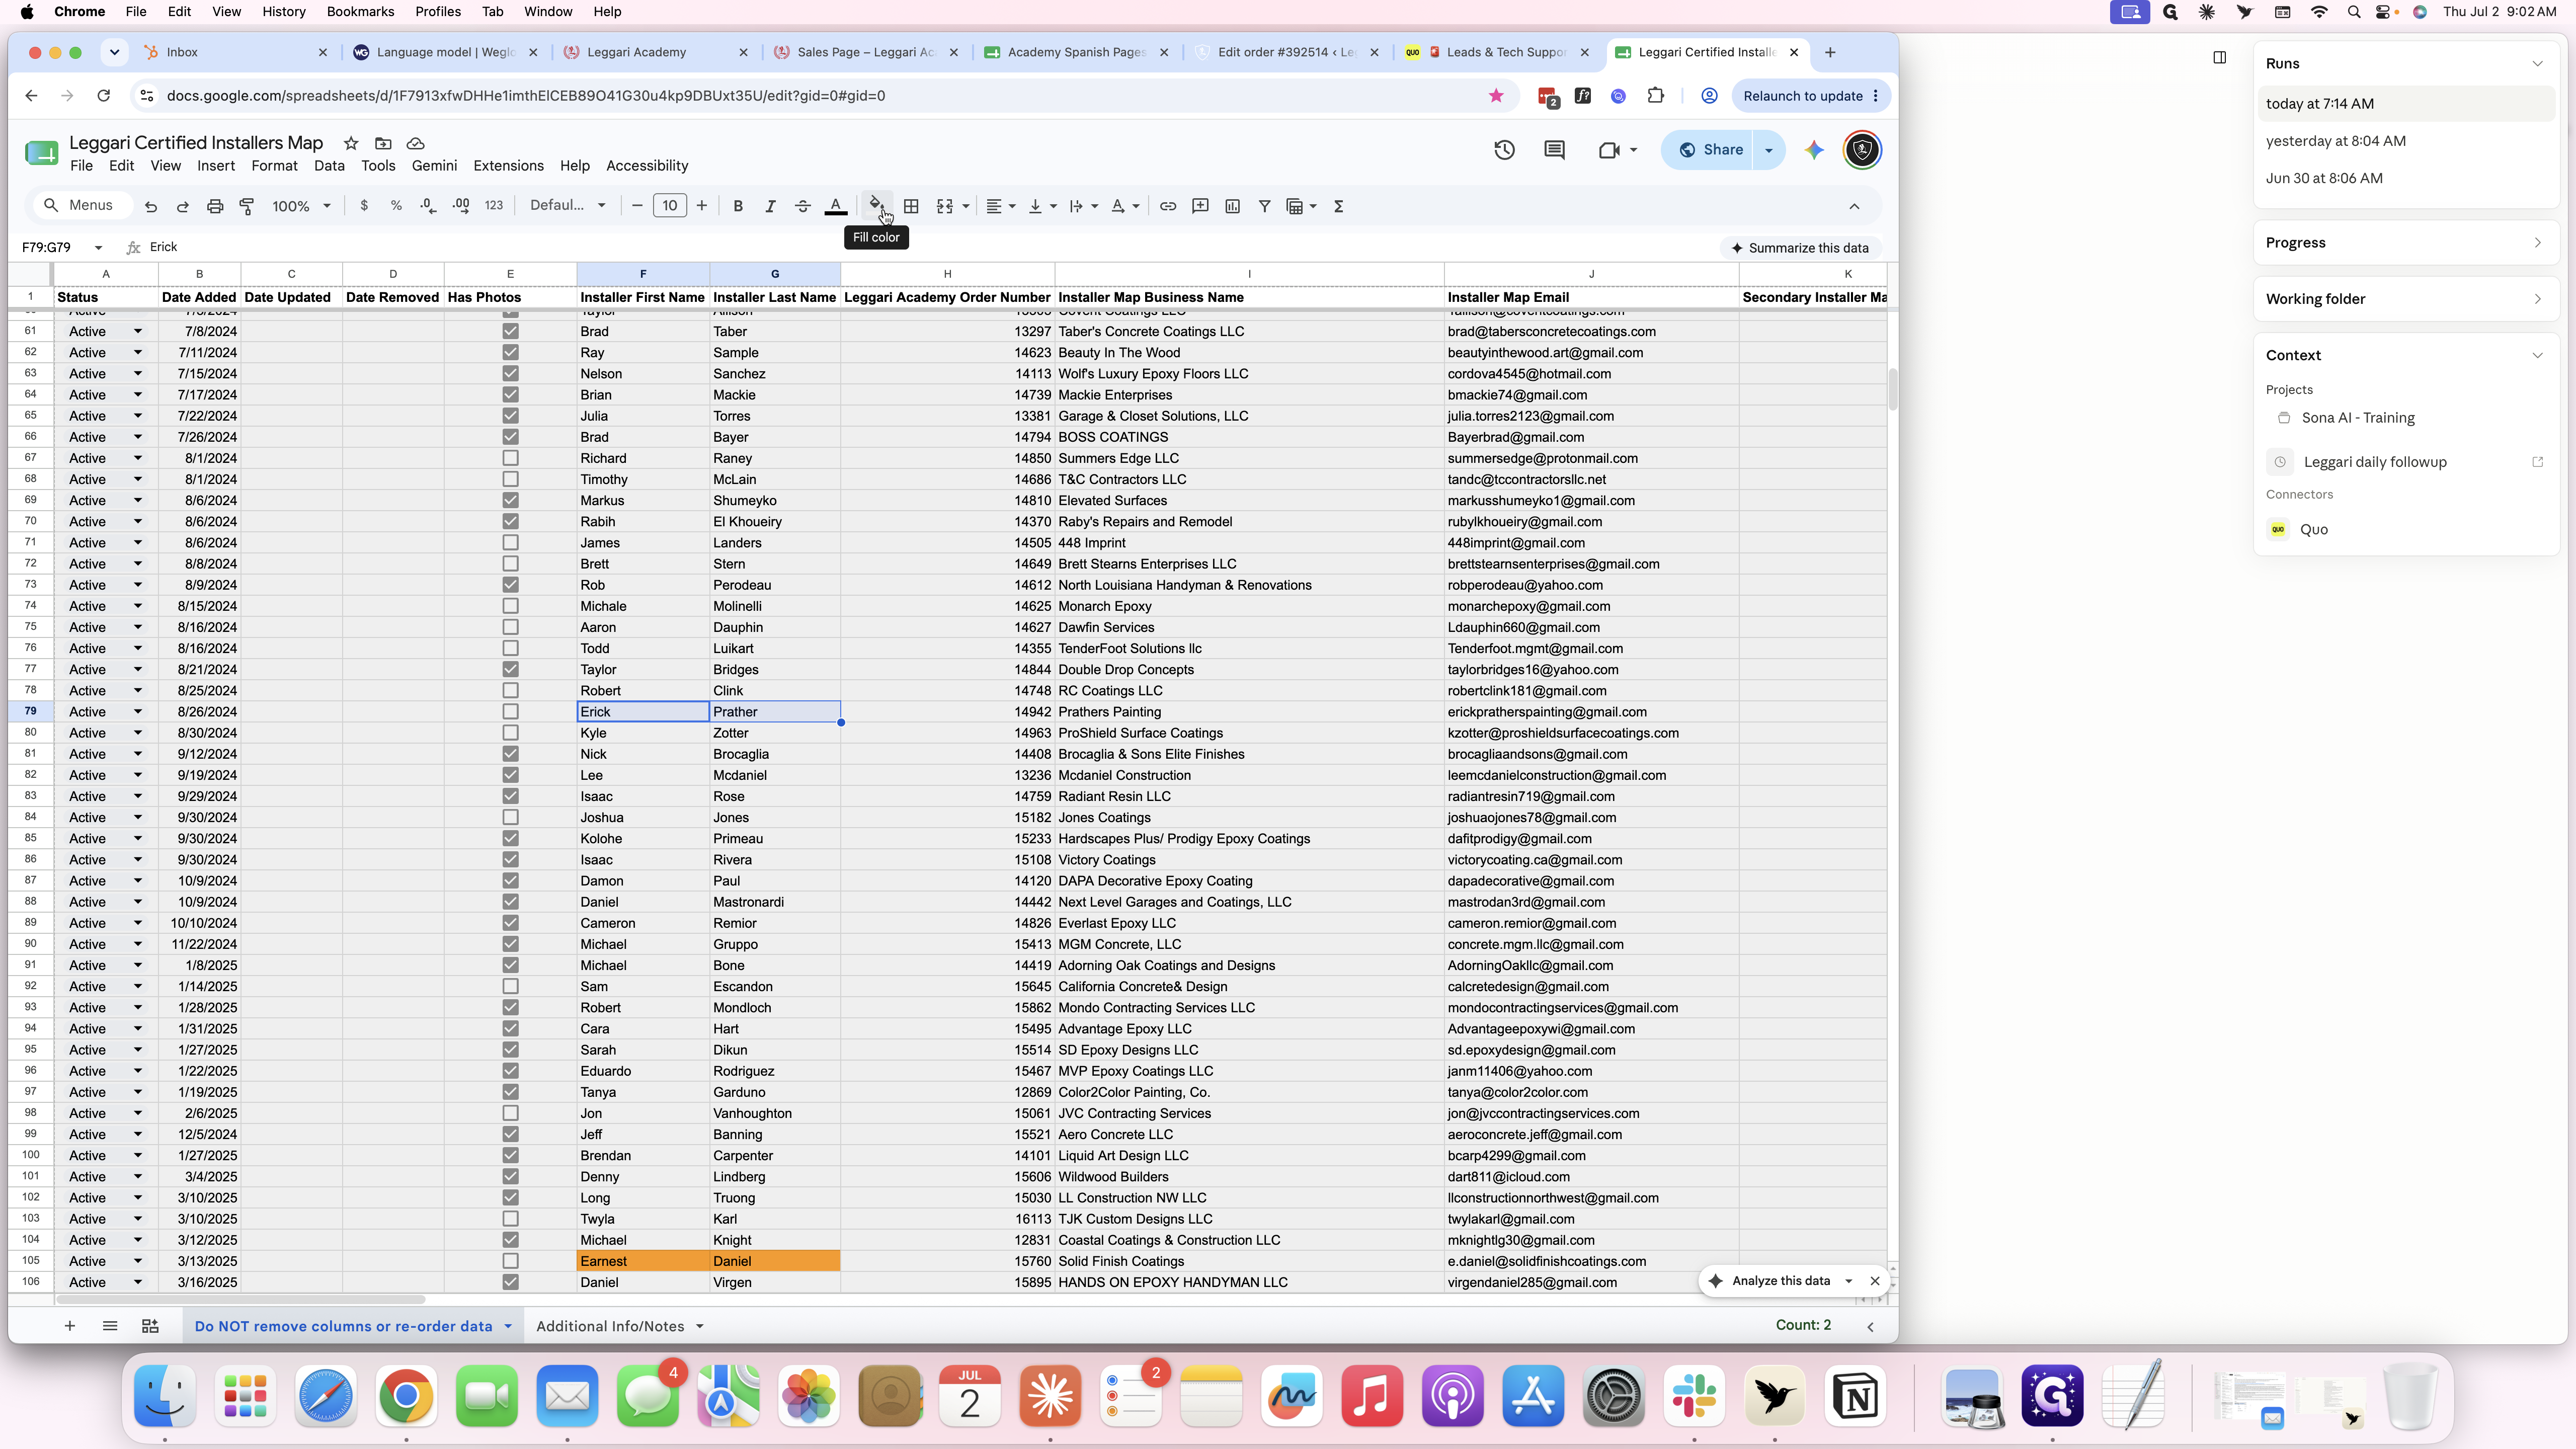Viewport: 2576px width, 1449px height.
Task: Open the Share options dropdown arrow
Action: tap(1768, 150)
